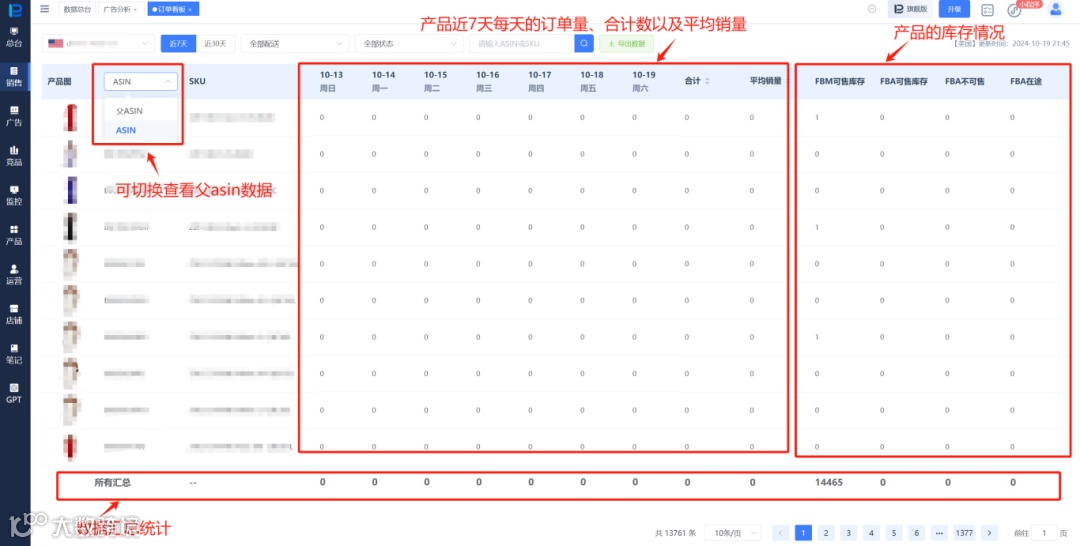
Task: Open the 产品 sidebar section
Action: click(14, 235)
